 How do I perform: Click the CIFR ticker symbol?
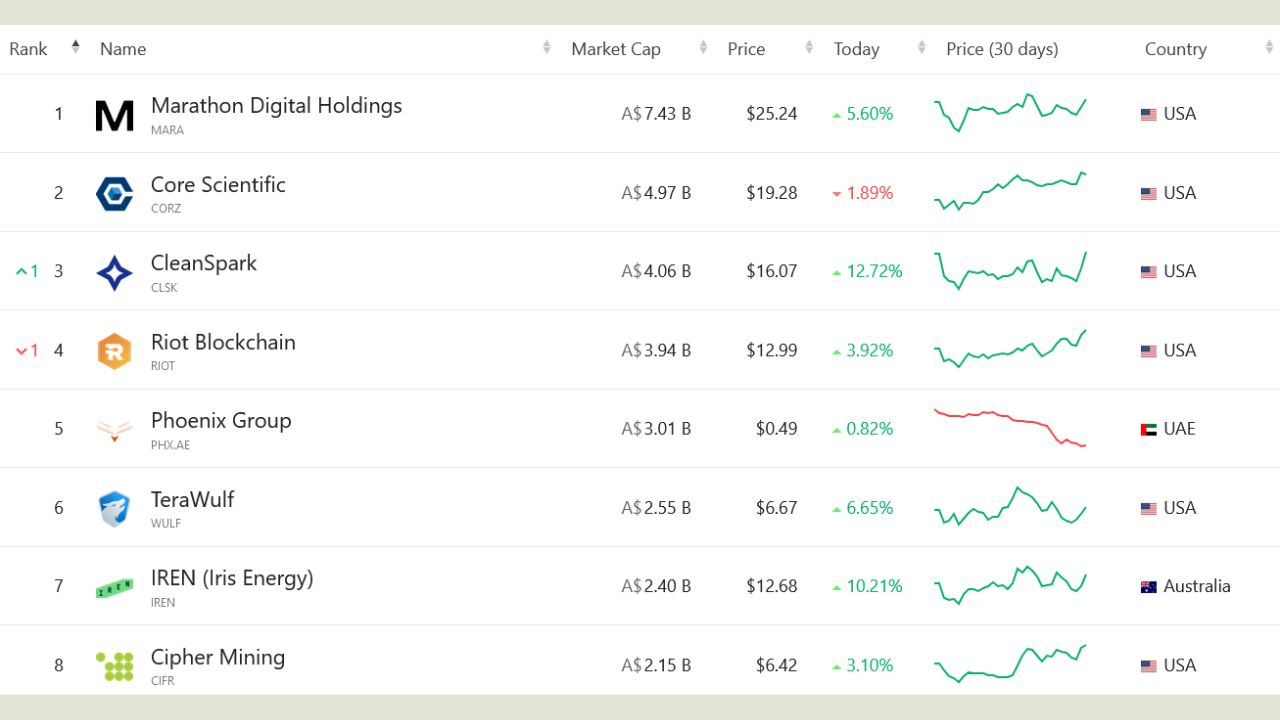[x=163, y=681]
